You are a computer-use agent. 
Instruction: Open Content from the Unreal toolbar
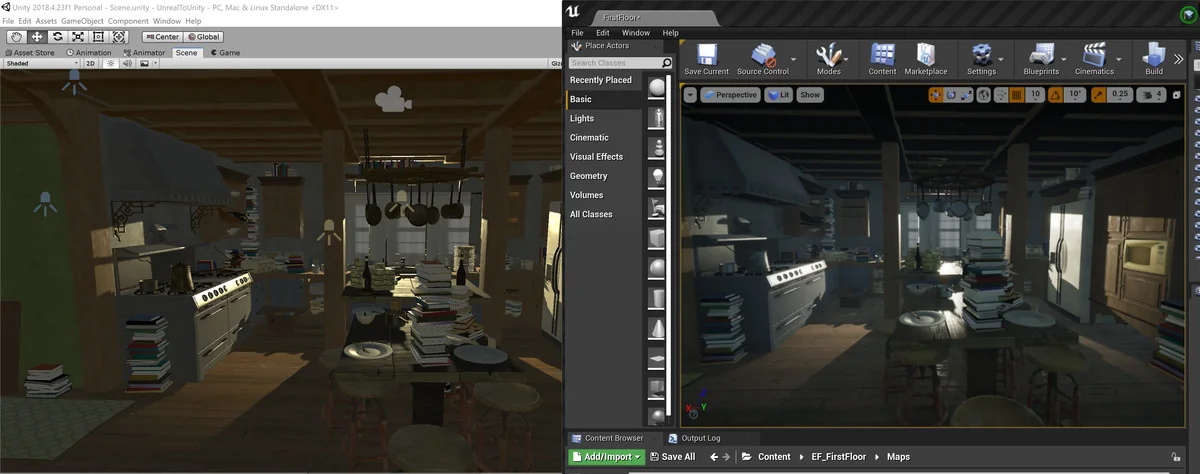point(882,58)
